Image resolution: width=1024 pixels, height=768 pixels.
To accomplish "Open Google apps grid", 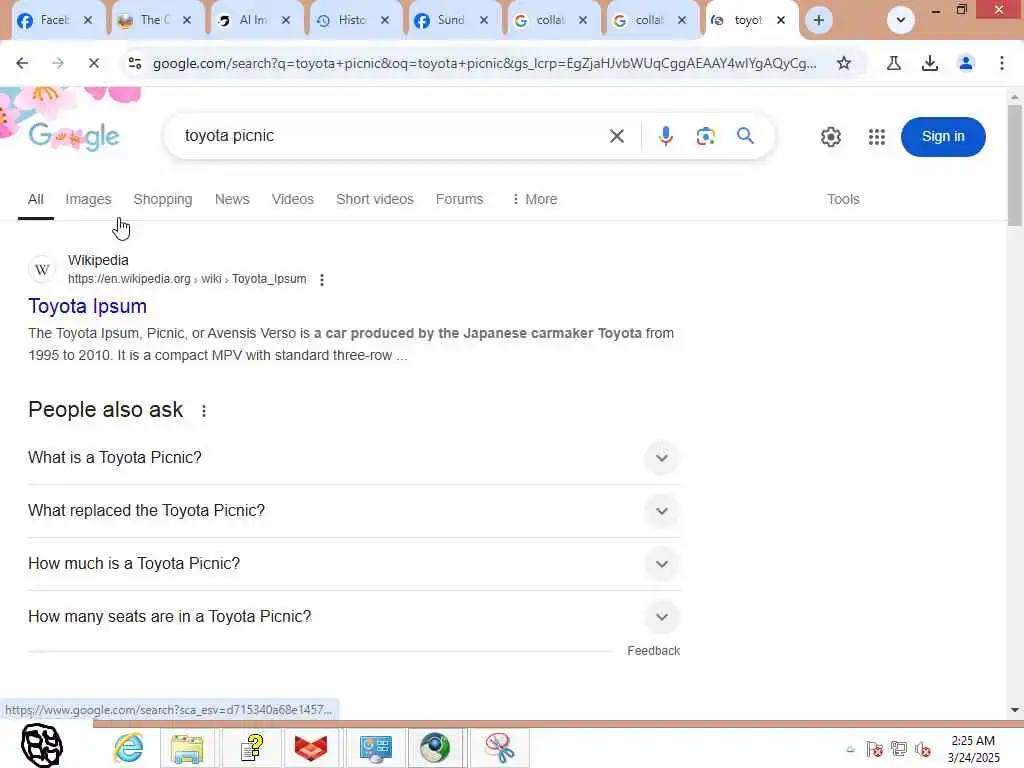I will point(876,136).
